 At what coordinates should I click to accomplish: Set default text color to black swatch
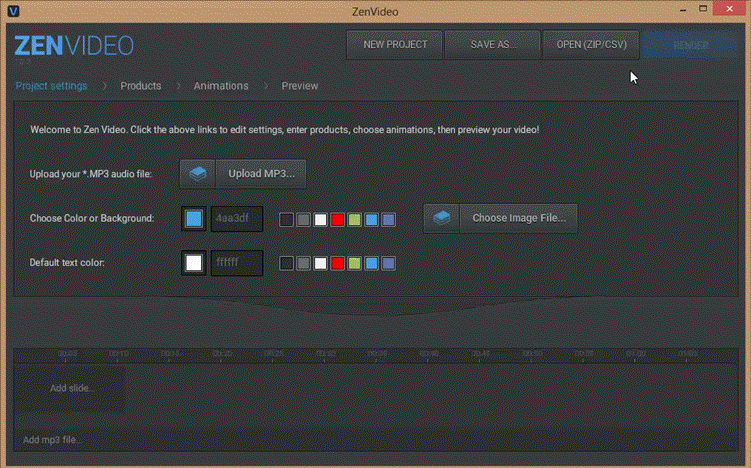coord(286,263)
